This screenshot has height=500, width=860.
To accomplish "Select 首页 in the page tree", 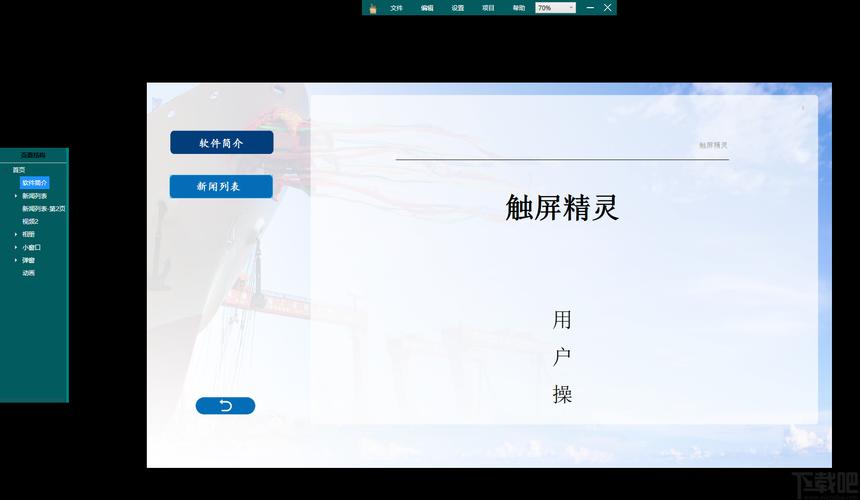I will 19,170.
